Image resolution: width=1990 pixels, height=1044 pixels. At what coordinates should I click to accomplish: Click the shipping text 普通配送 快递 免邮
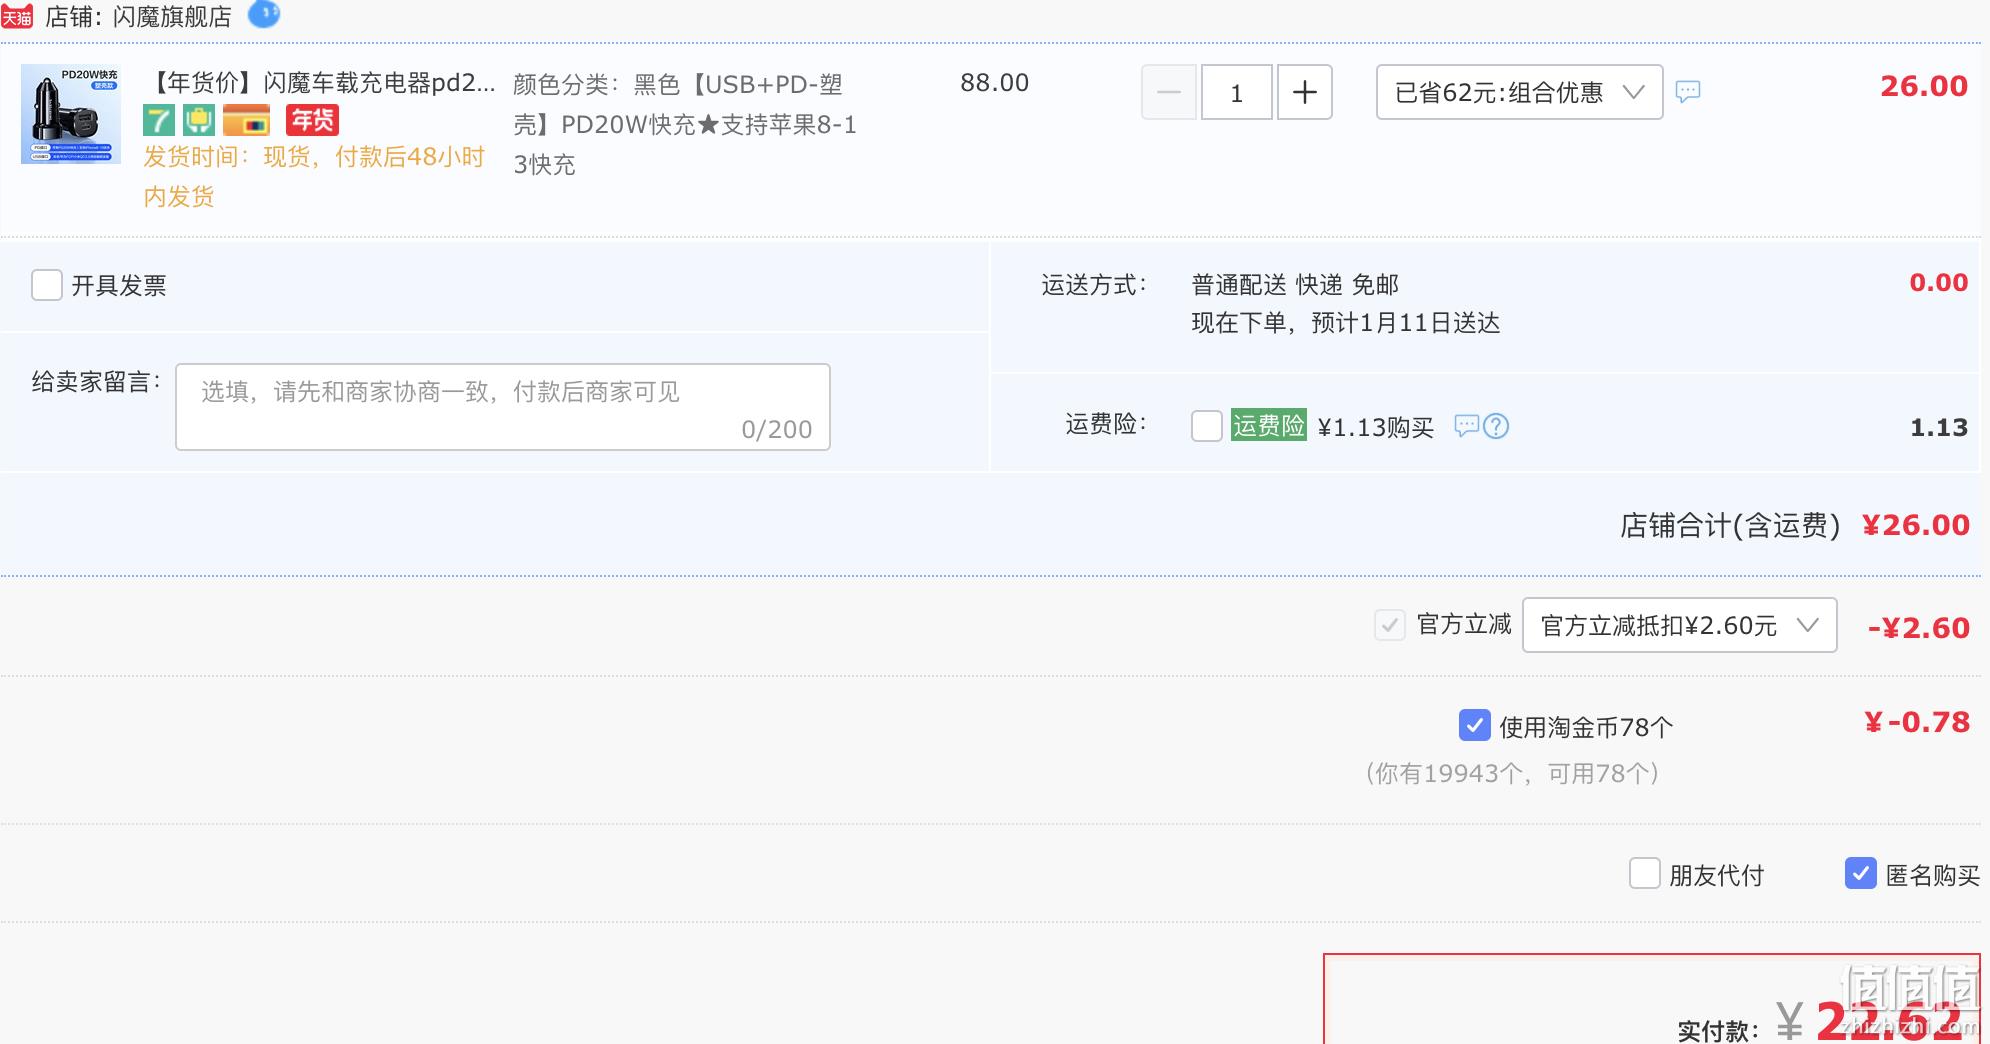point(1295,285)
